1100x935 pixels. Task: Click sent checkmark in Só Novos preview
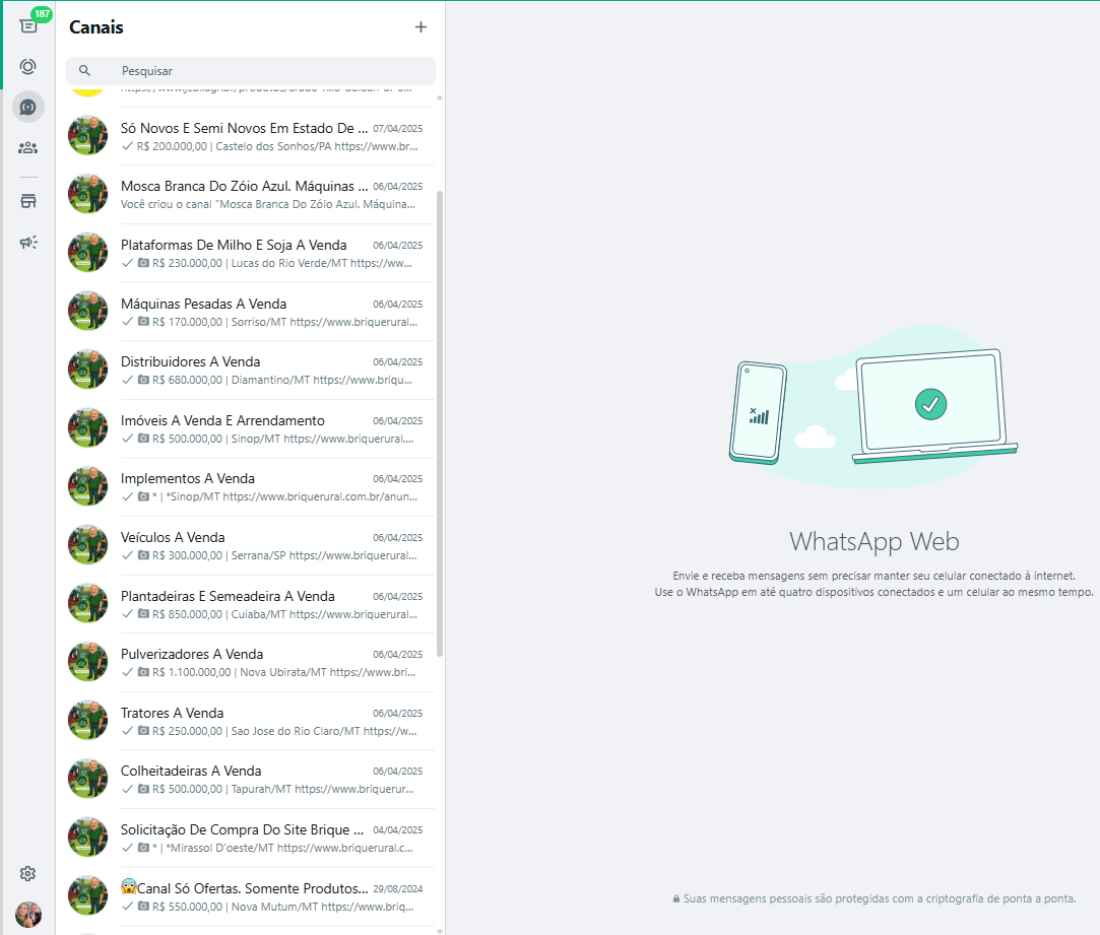(127, 146)
